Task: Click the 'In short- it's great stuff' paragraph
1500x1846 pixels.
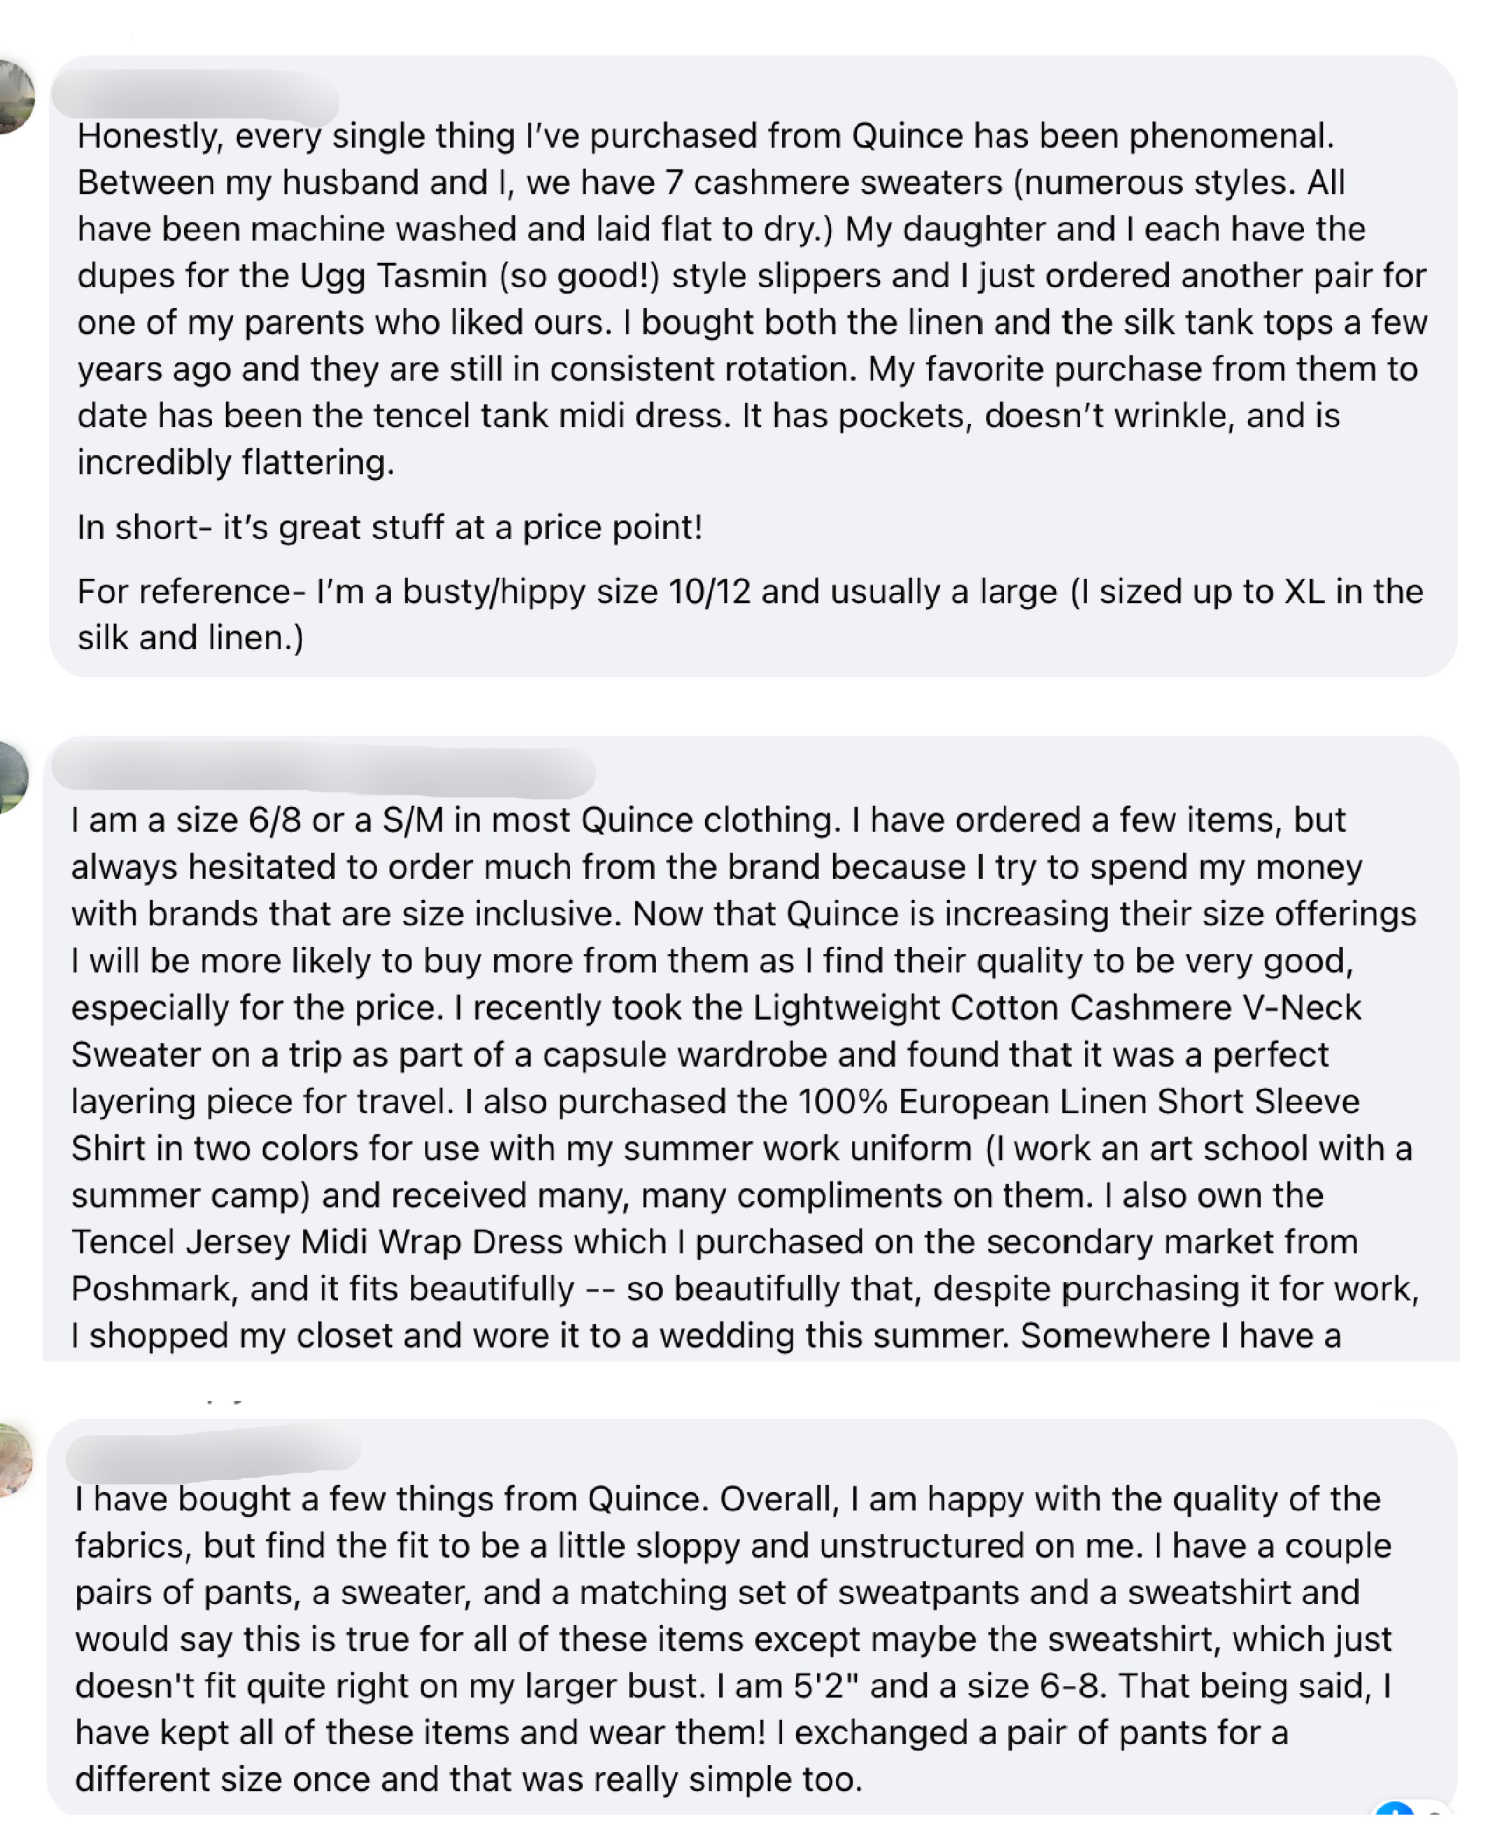Action: point(390,527)
